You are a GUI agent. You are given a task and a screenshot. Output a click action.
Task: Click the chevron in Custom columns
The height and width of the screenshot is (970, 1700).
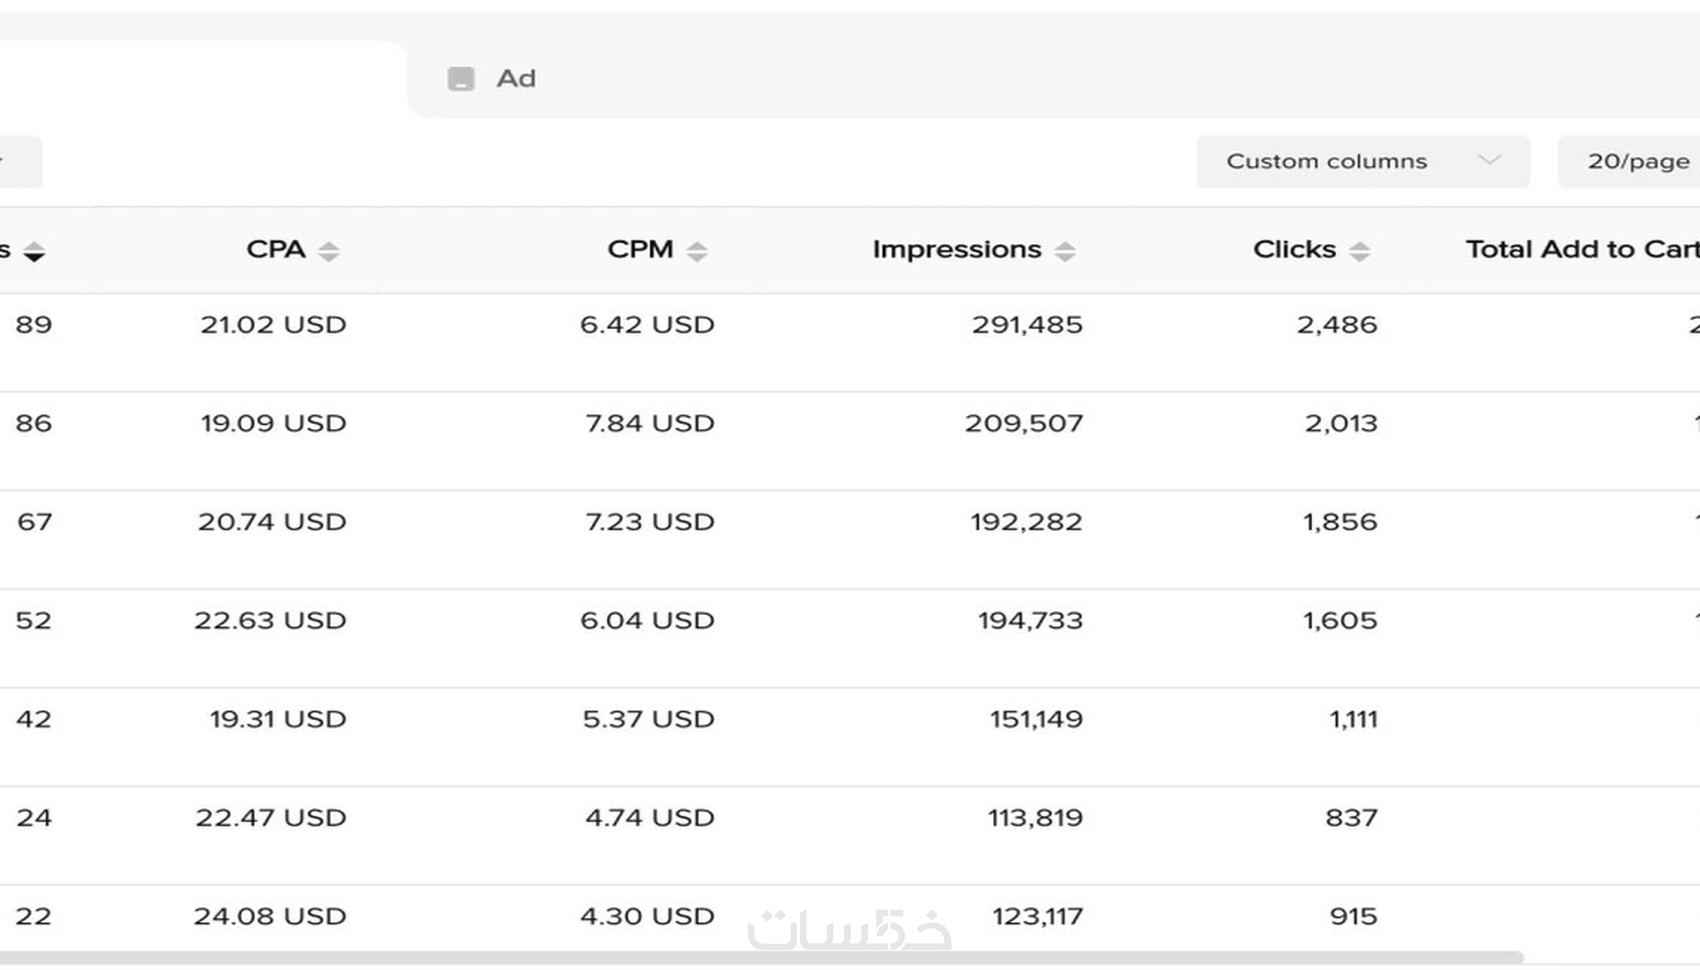click(x=1489, y=161)
